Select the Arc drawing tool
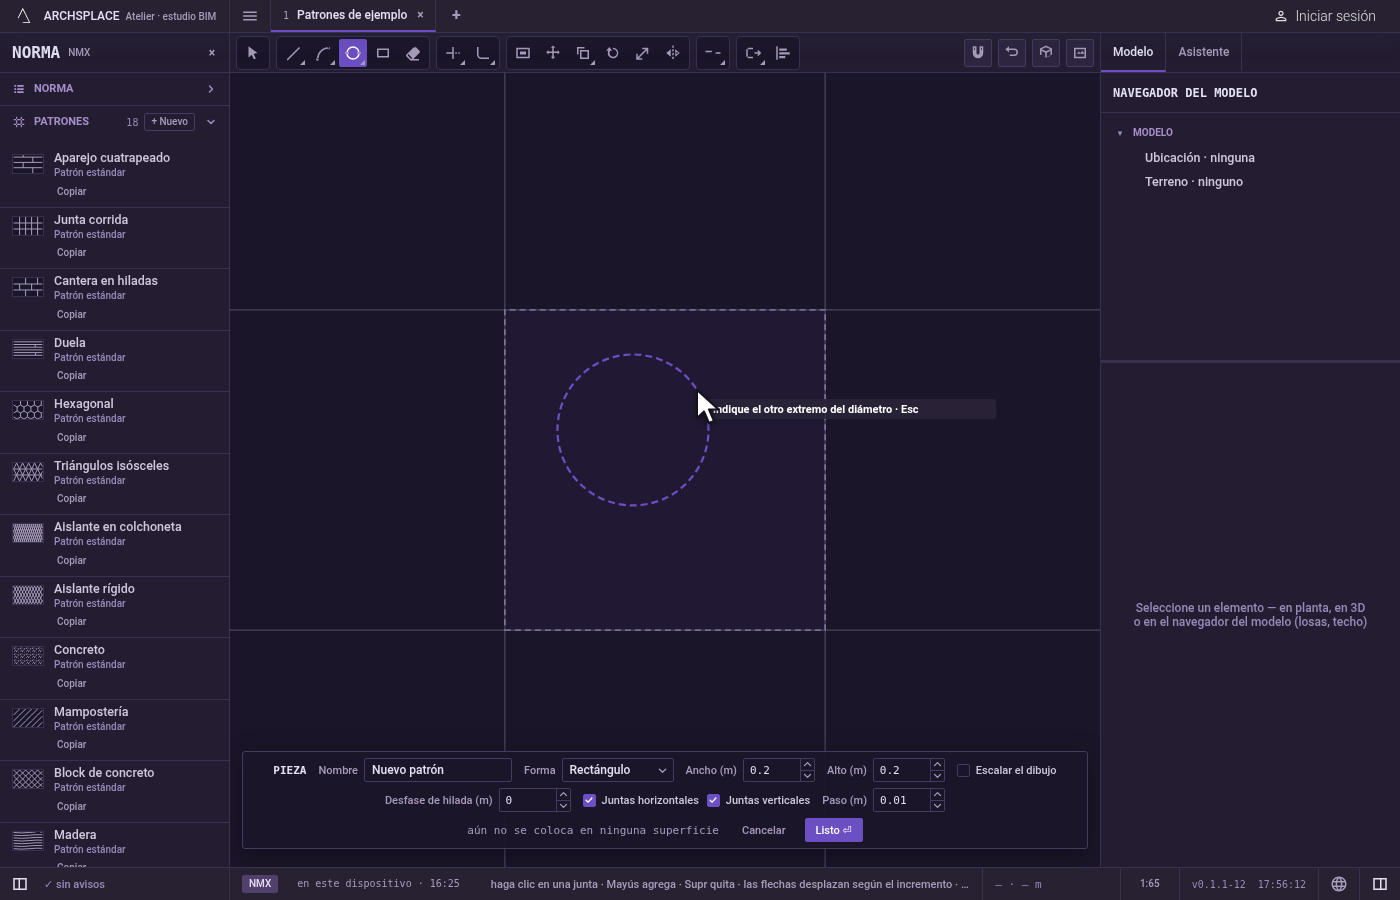This screenshot has height=900, width=1400. (323, 53)
